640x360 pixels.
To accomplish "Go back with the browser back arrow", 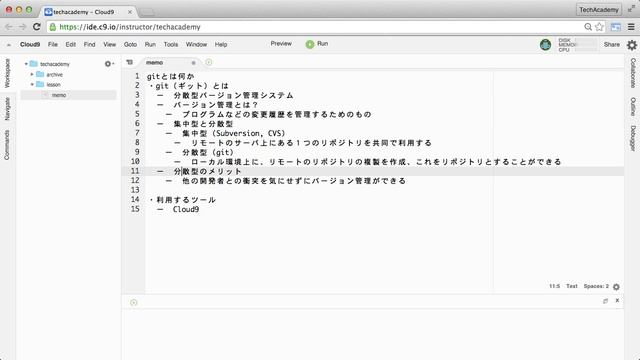I will coord(9,27).
